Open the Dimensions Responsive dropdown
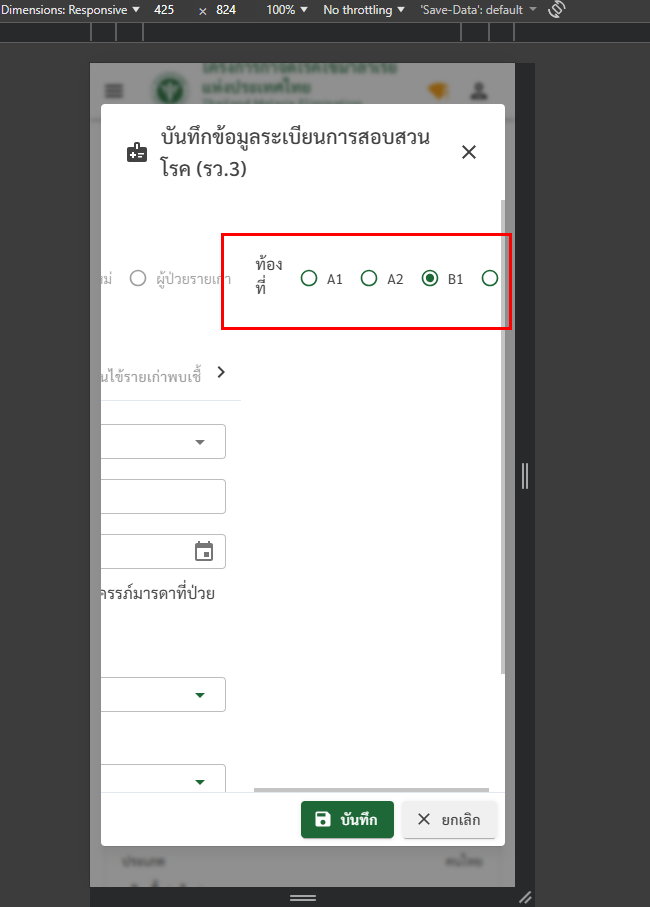The width and height of the screenshot is (650, 907). click(x=70, y=9)
